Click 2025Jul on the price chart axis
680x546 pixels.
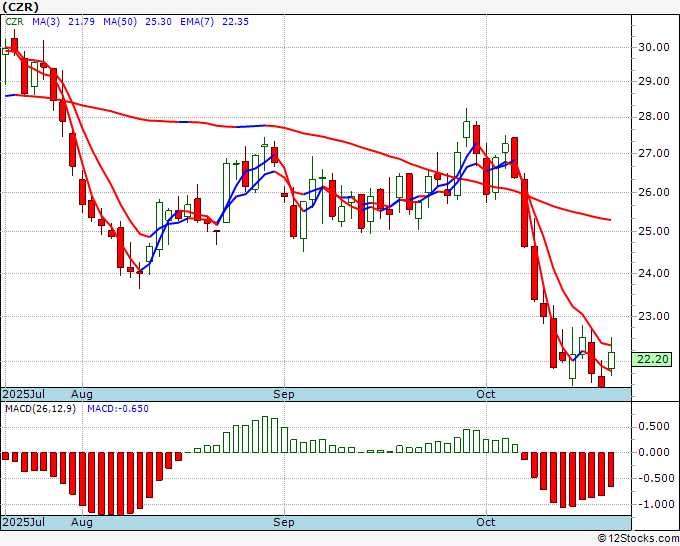point(24,394)
